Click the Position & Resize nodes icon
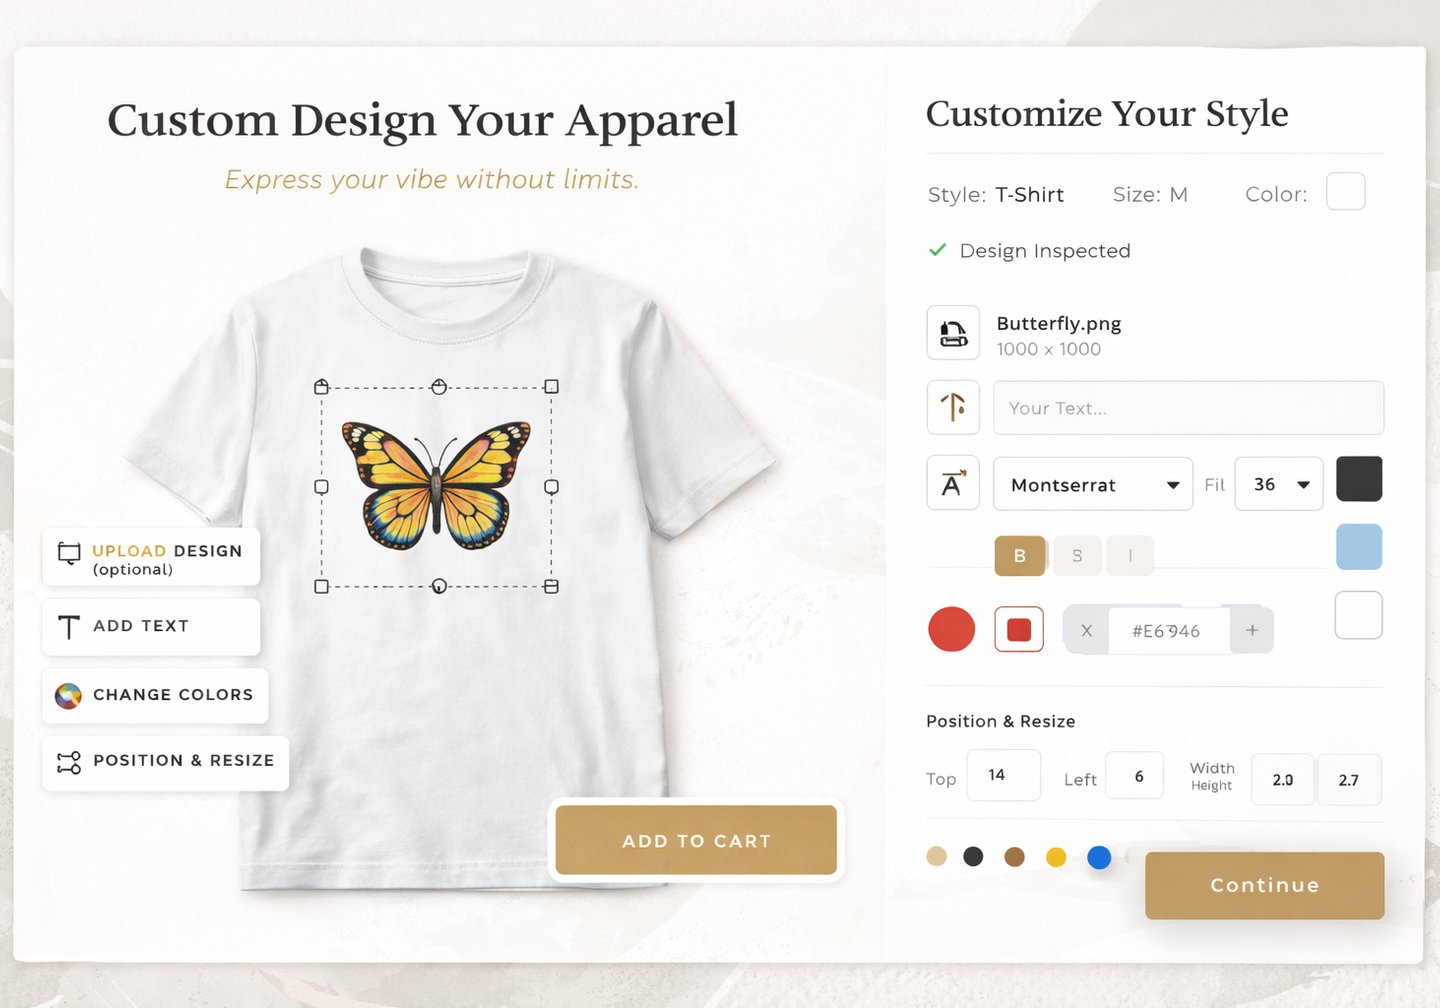Image resolution: width=1440 pixels, height=1008 pixels. click(x=69, y=763)
